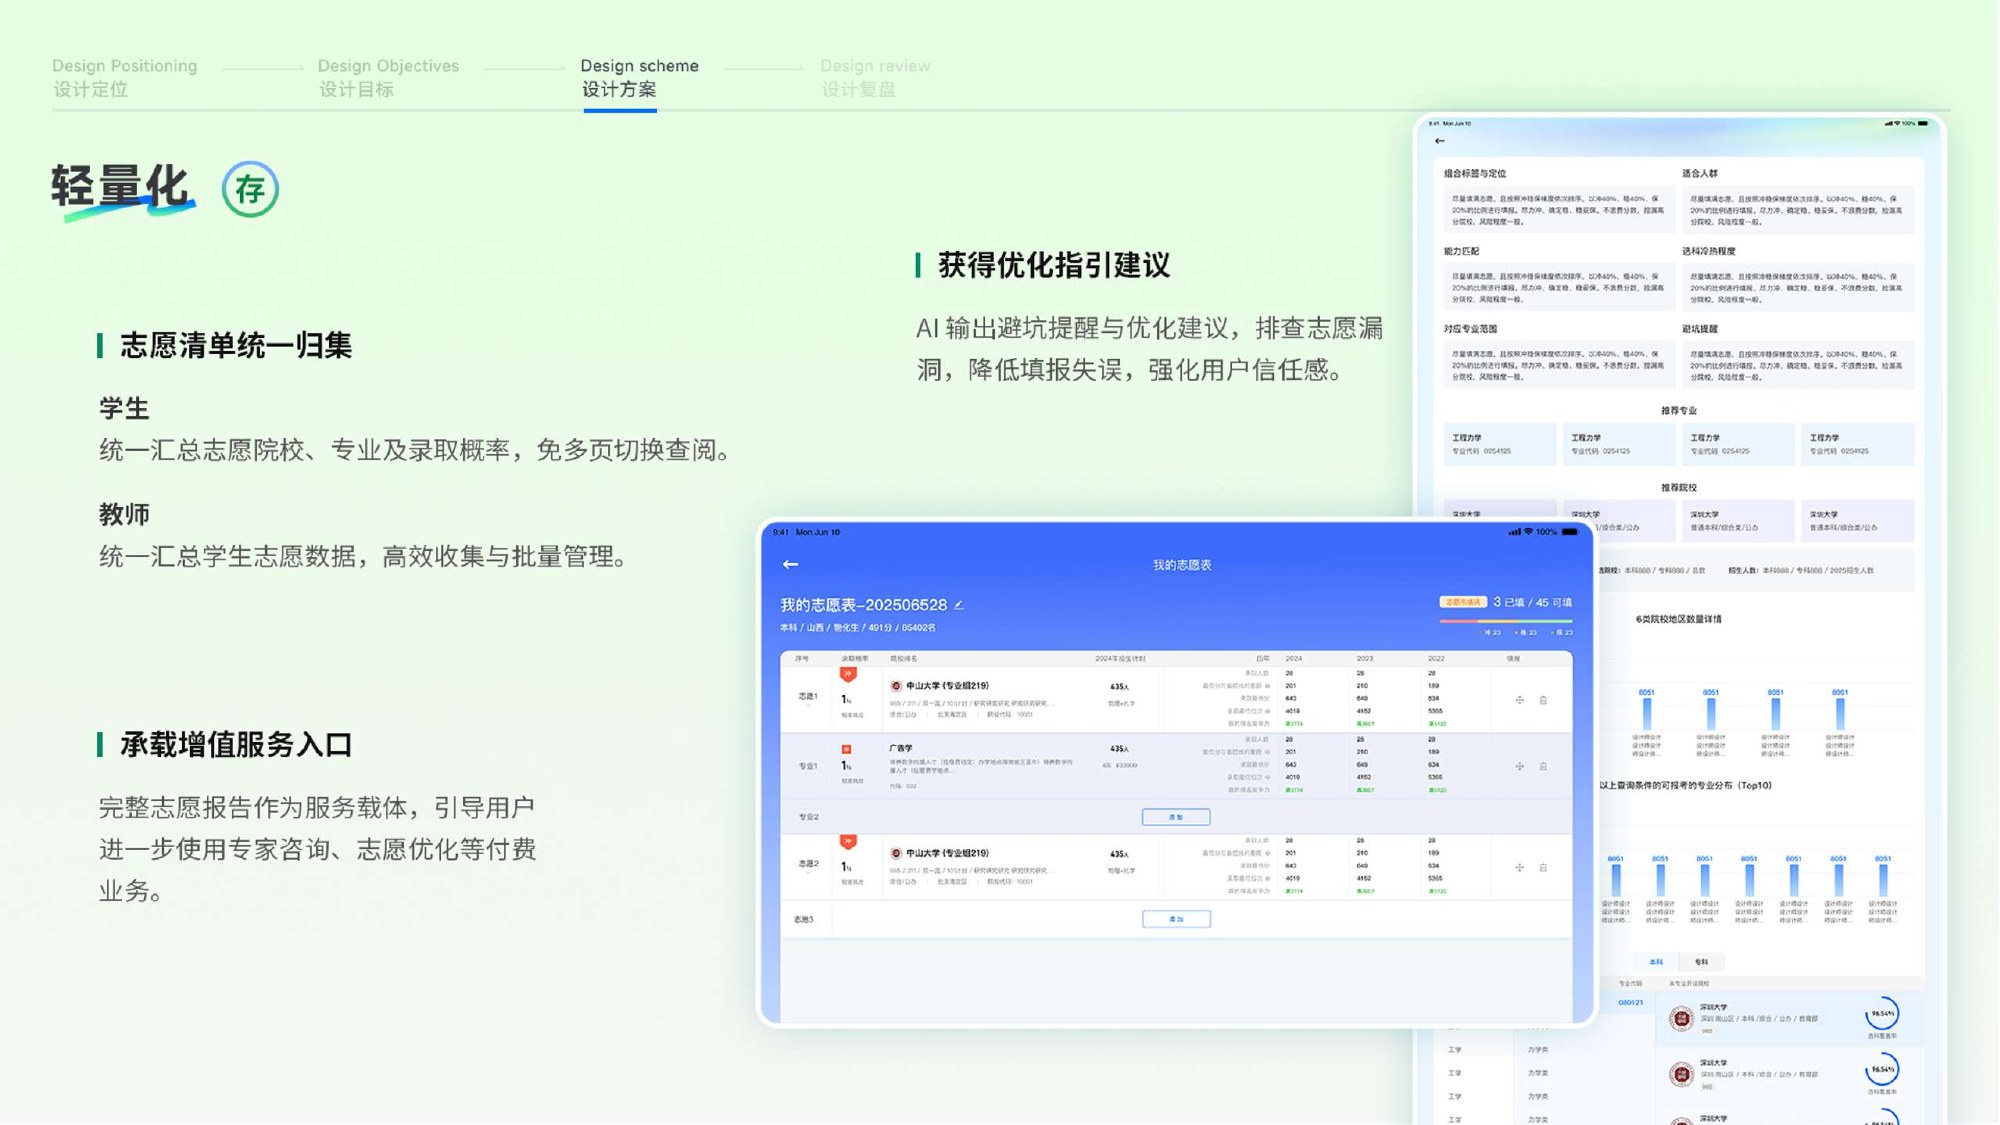This screenshot has width=2000, height=1125.
Task: Click the last 工程力学 recommended major card
Action: tap(1857, 444)
